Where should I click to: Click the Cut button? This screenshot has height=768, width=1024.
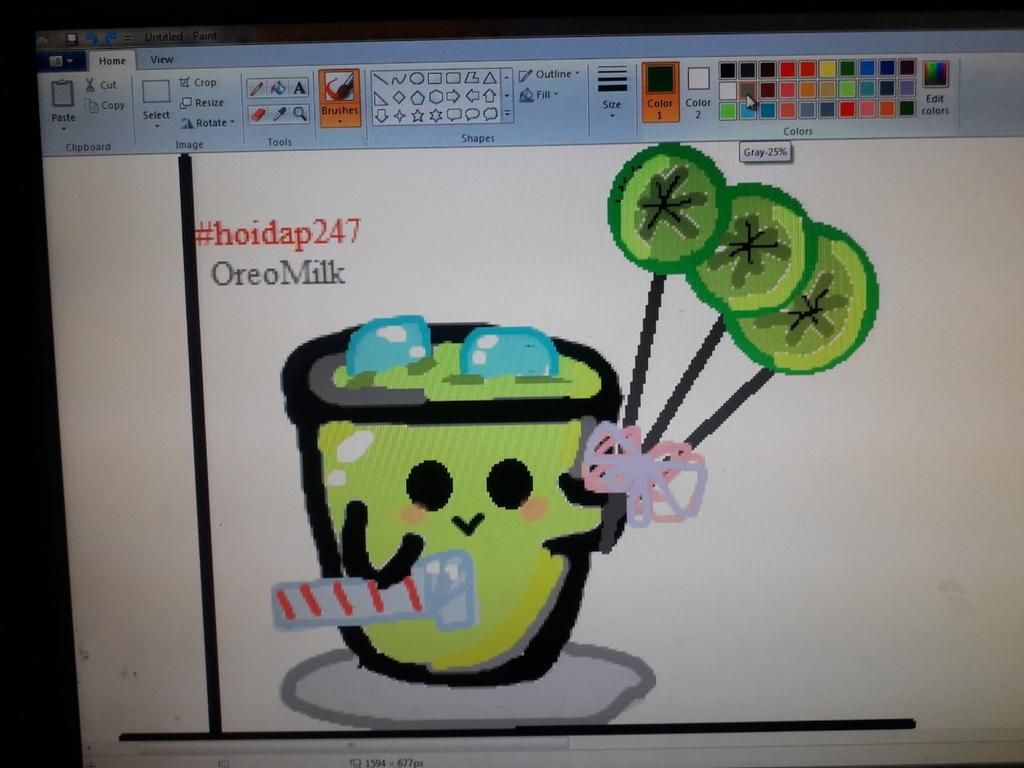(101, 85)
